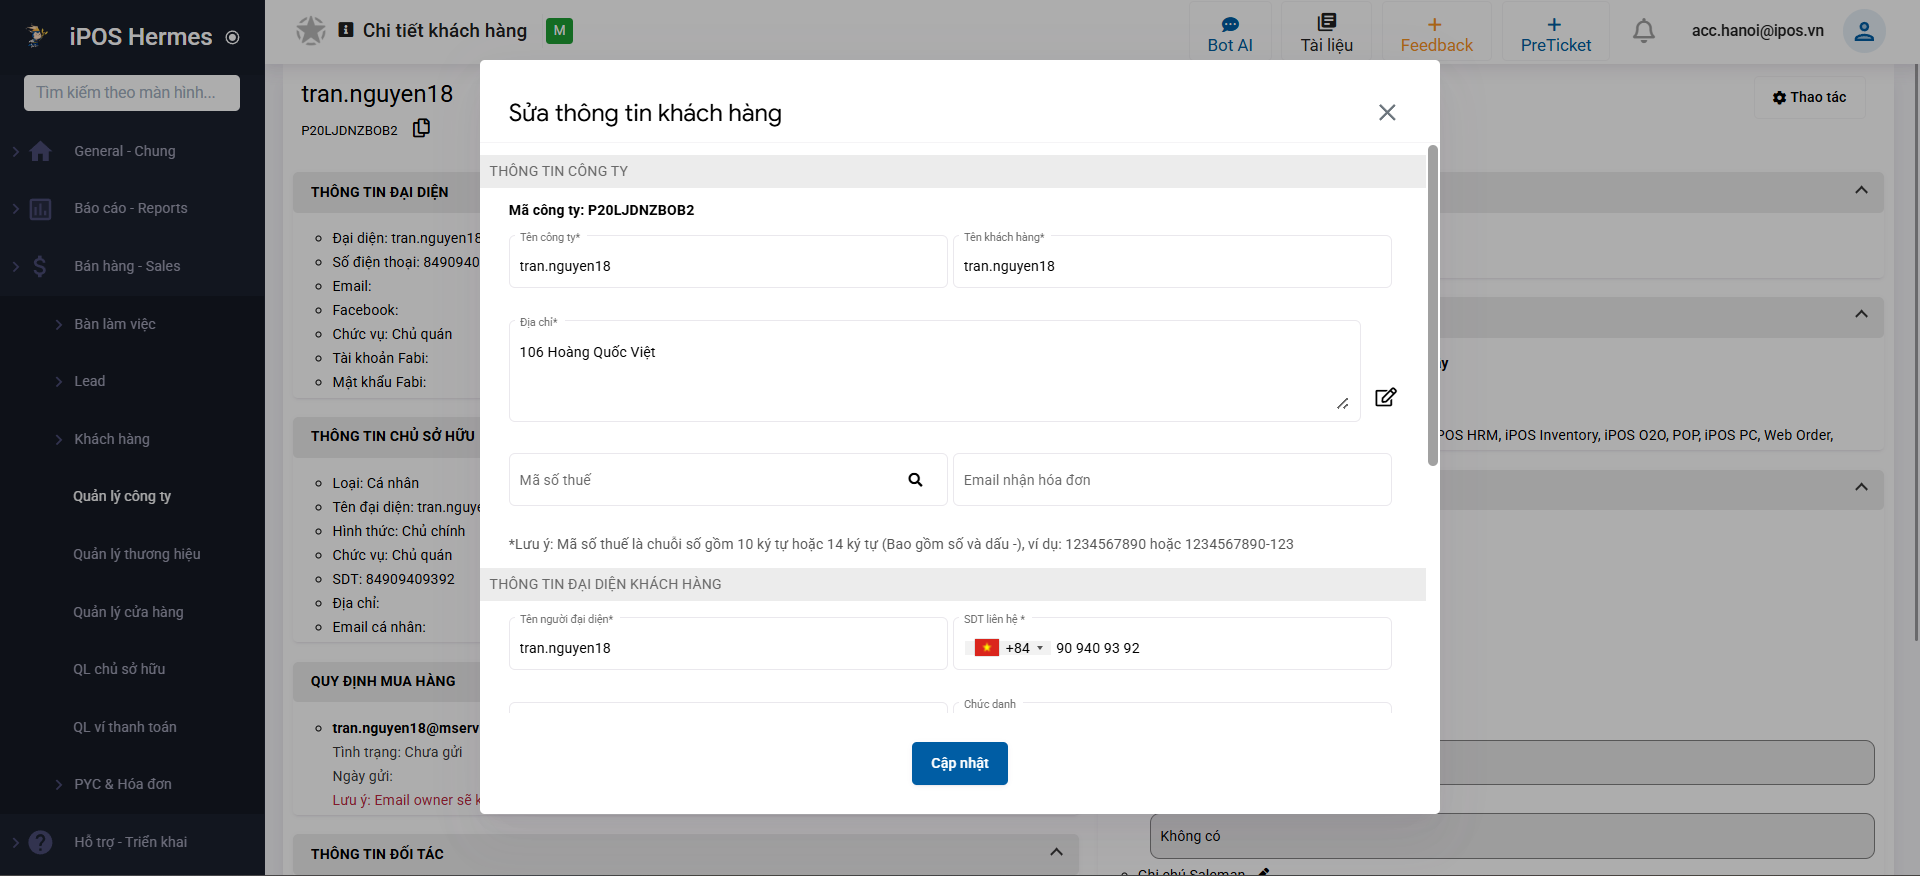
Task: Open the Thao tác actions button
Action: [1809, 97]
